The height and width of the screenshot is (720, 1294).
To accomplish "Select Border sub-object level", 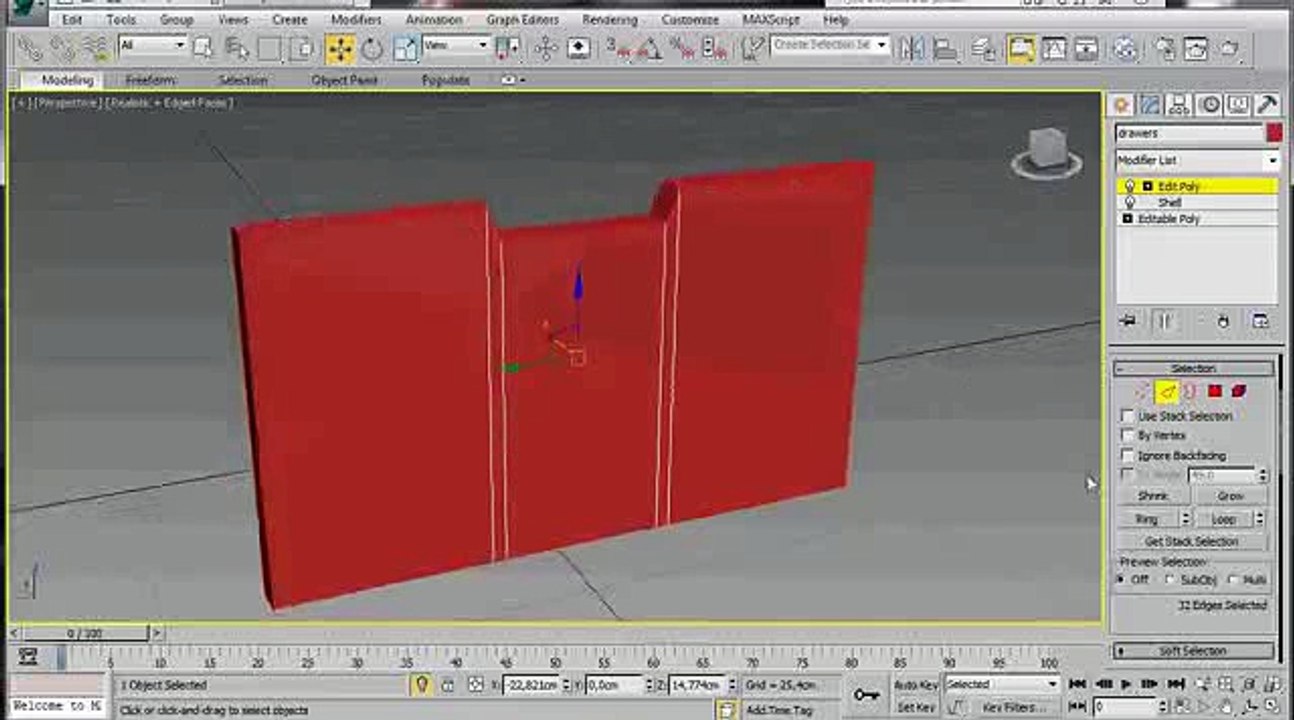I will point(1190,391).
